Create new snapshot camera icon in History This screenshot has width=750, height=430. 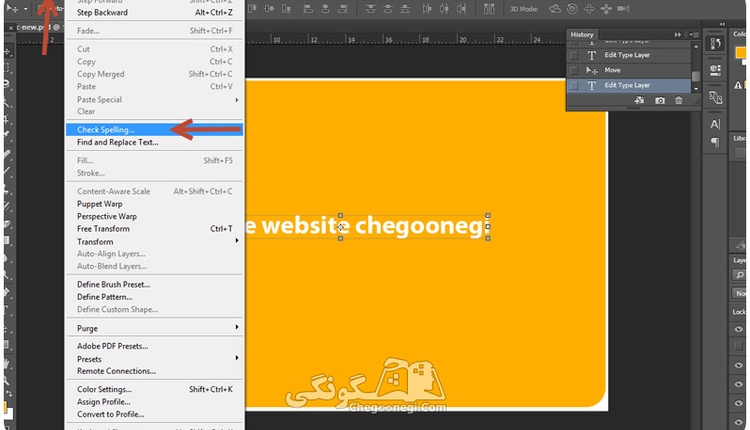tap(660, 100)
